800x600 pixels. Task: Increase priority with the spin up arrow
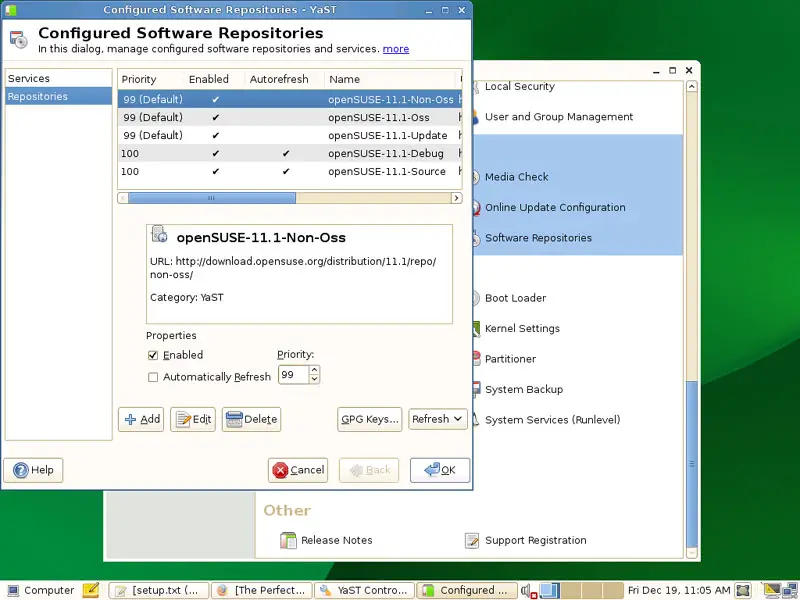point(314,370)
